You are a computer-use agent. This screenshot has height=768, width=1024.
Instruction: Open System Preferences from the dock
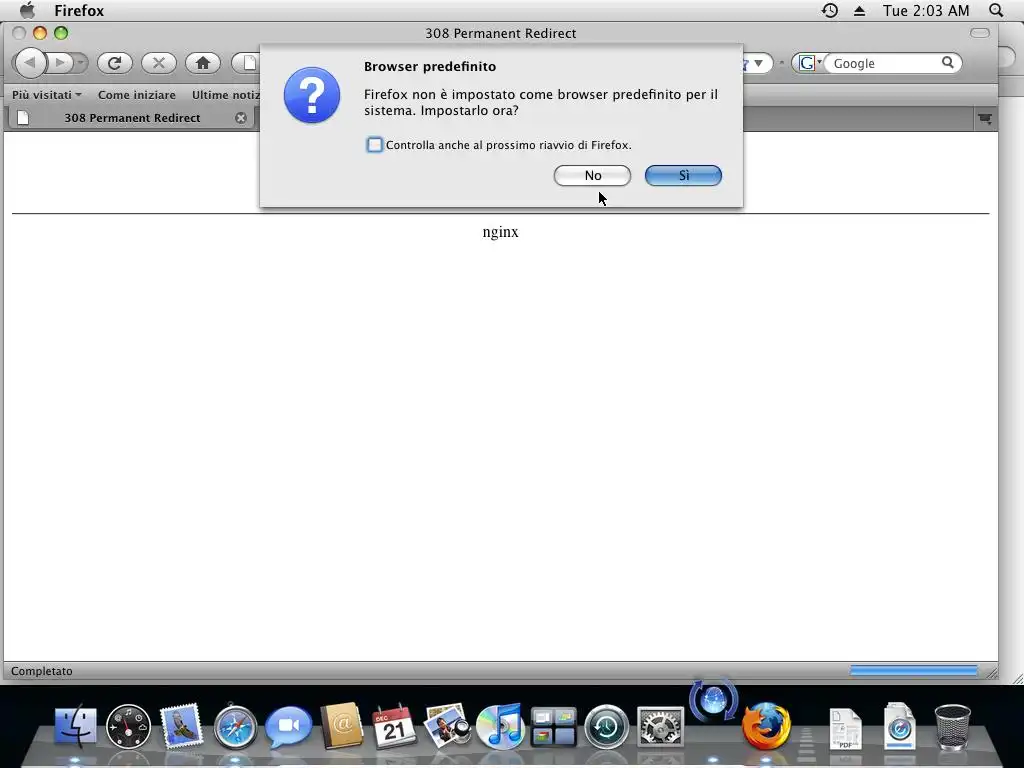point(660,726)
